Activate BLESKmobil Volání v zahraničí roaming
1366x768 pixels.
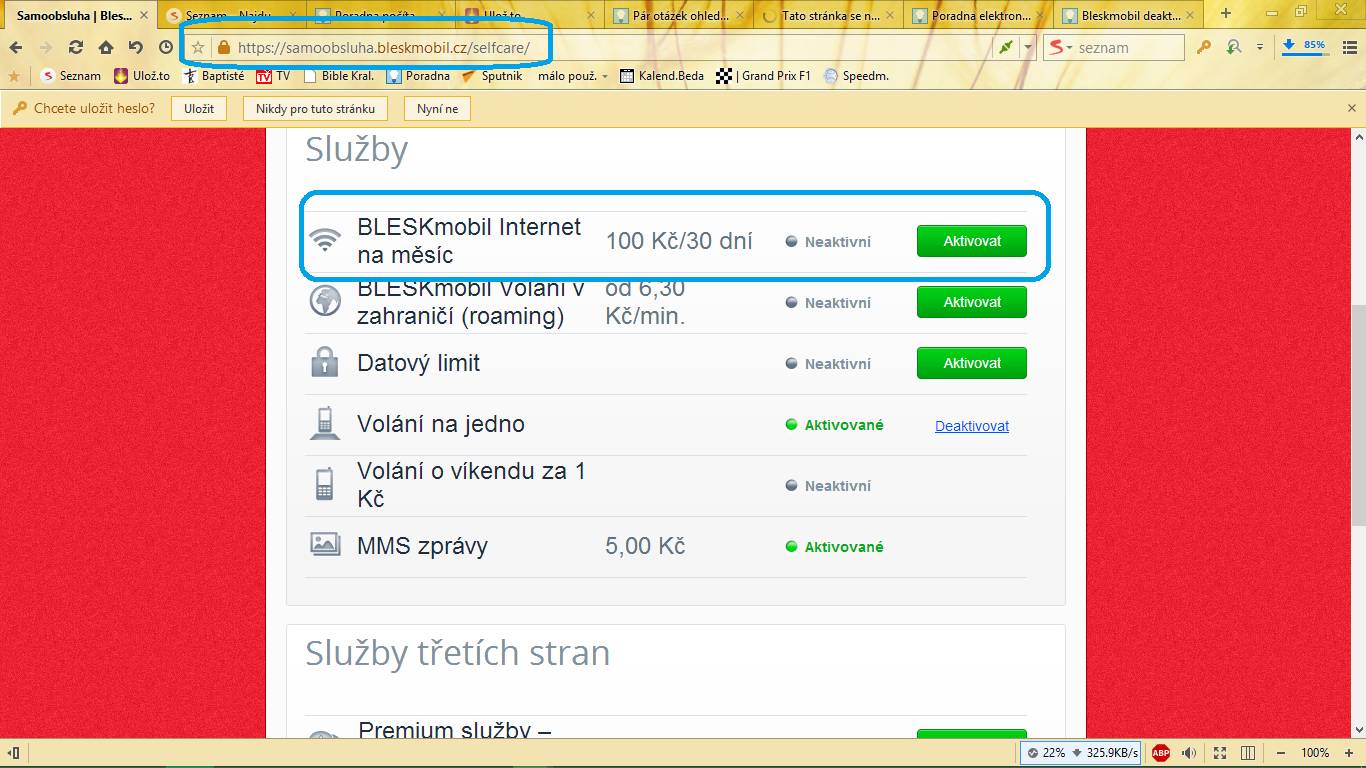[972, 302]
